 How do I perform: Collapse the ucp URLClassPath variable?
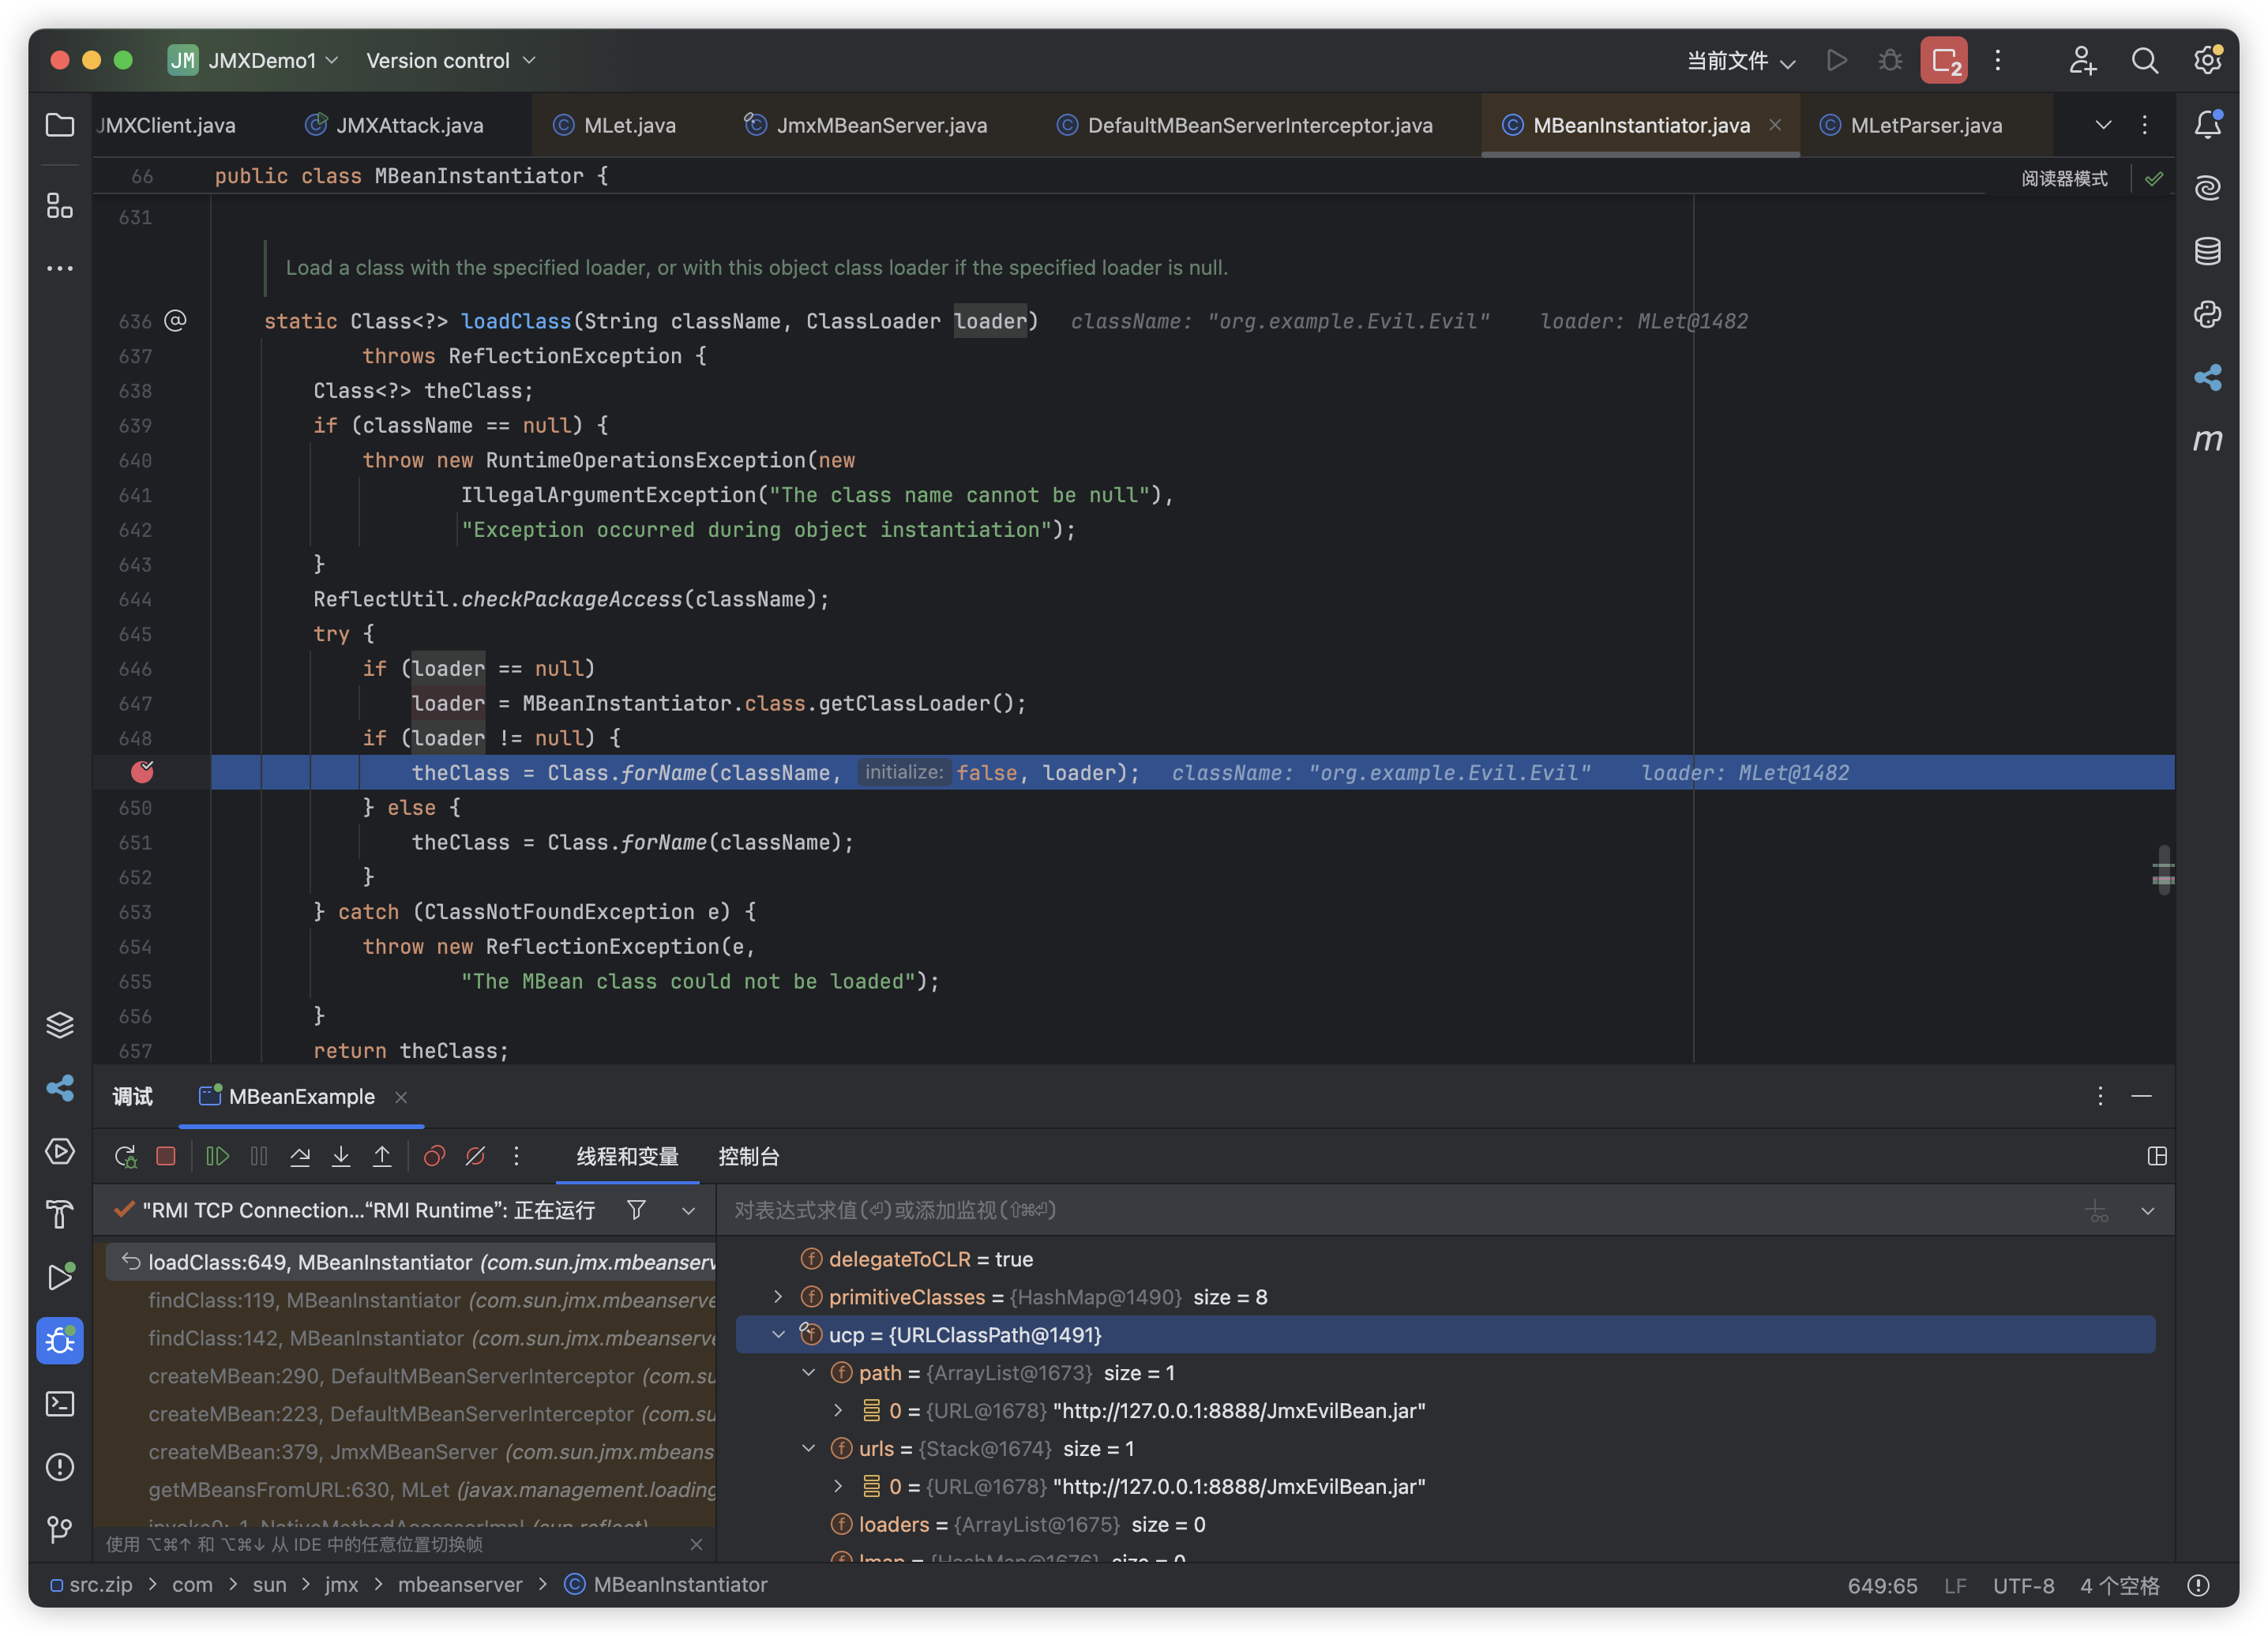[778, 1335]
